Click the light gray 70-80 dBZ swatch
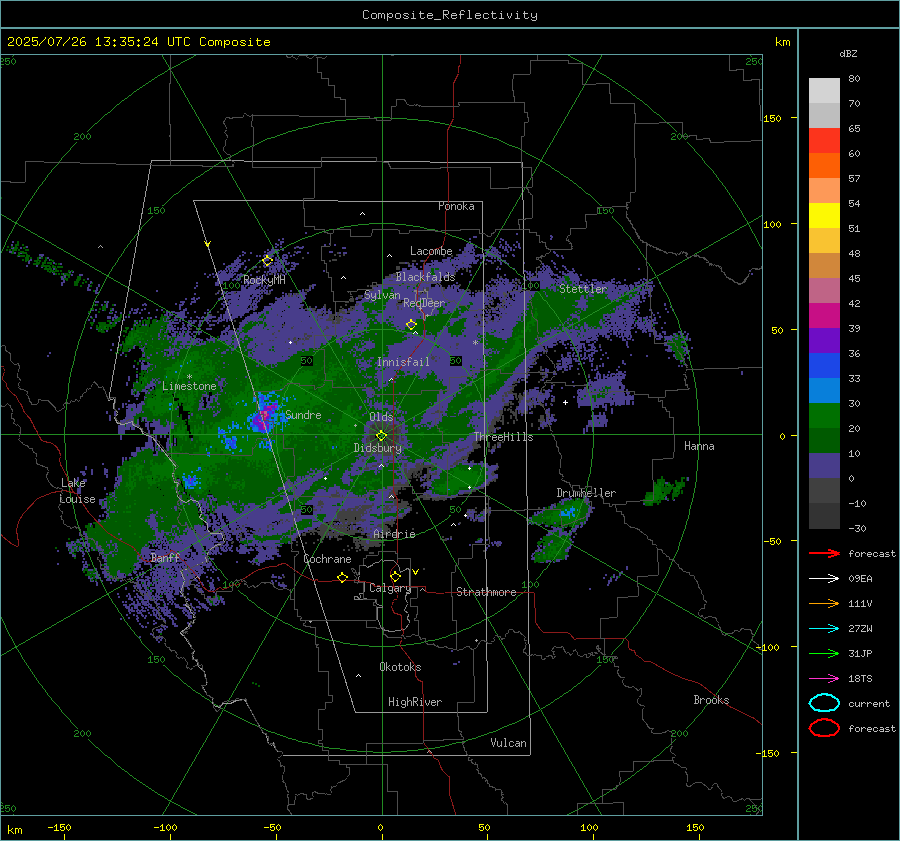This screenshot has width=900, height=841. click(824, 91)
